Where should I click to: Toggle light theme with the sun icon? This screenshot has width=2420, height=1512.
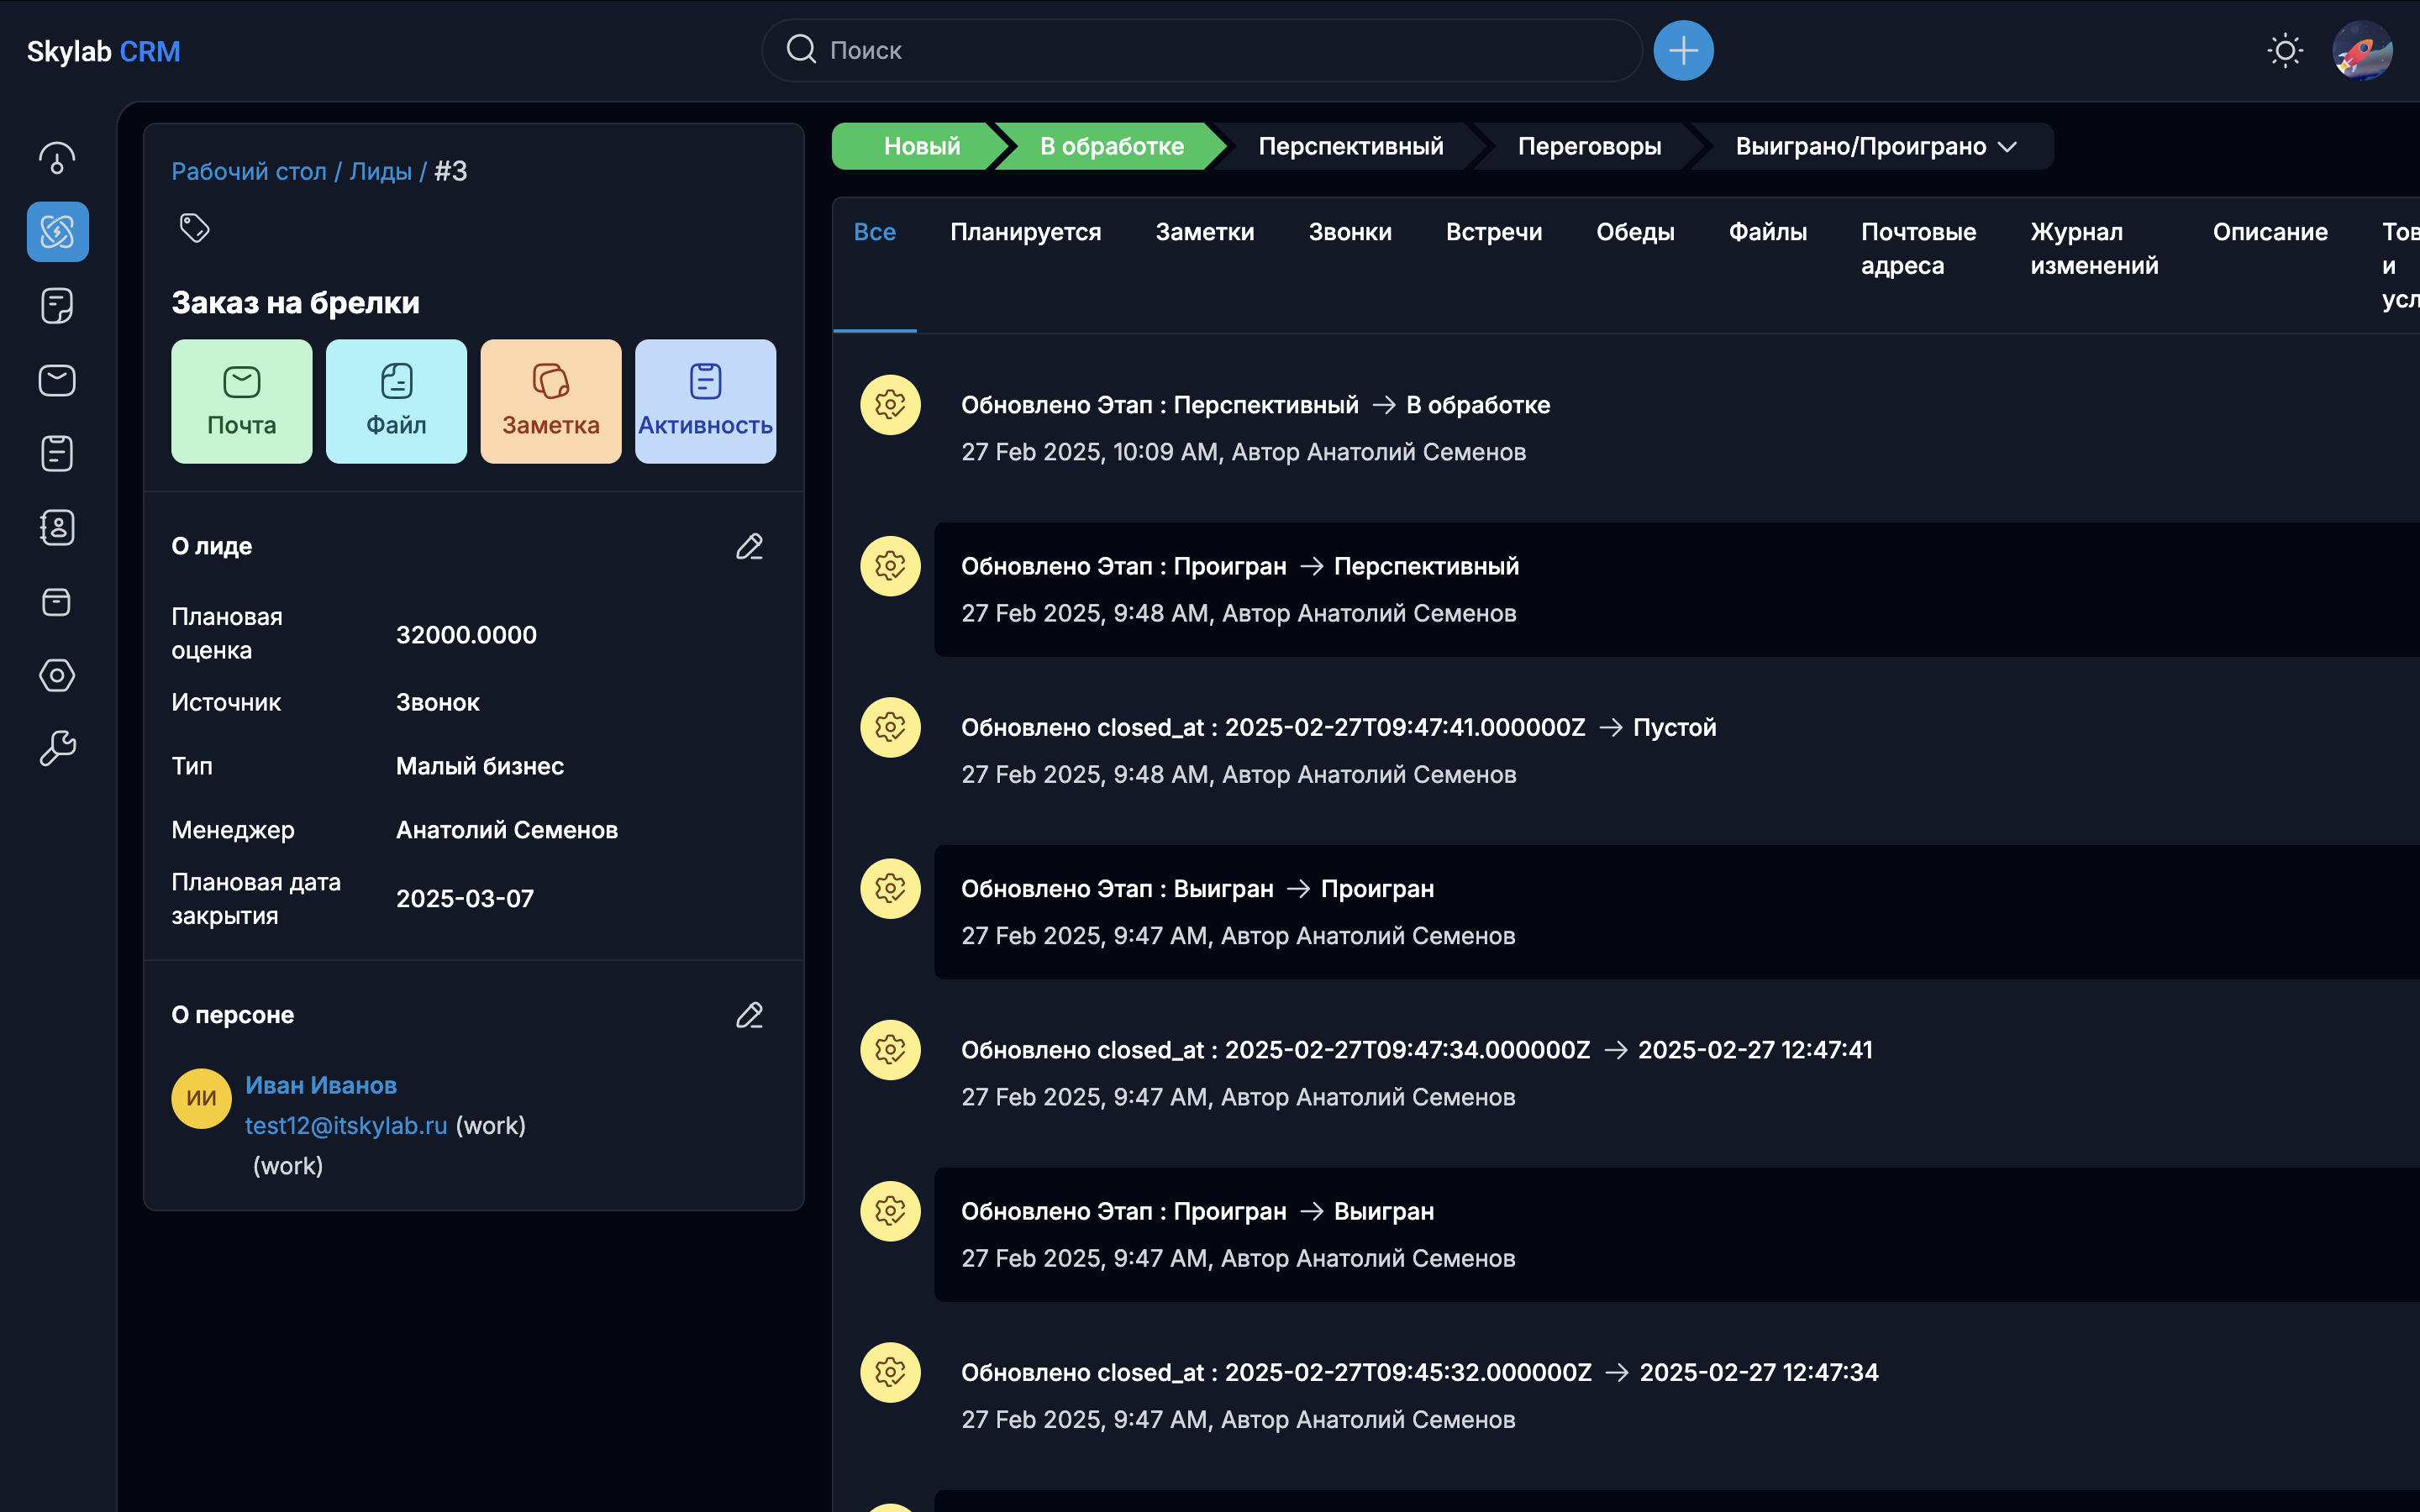point(2285,50)
